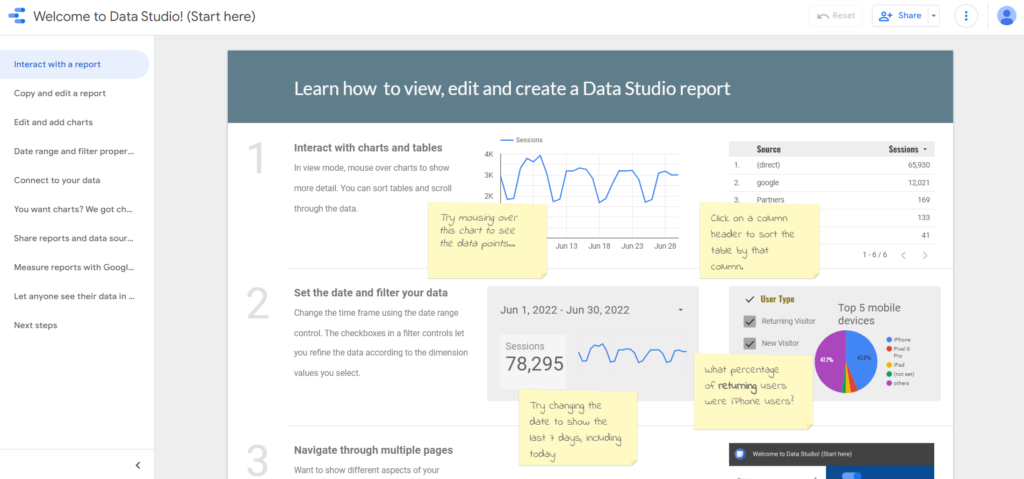Click the Source column header
Screen dimensions: 1024x479
click(769, 150)
